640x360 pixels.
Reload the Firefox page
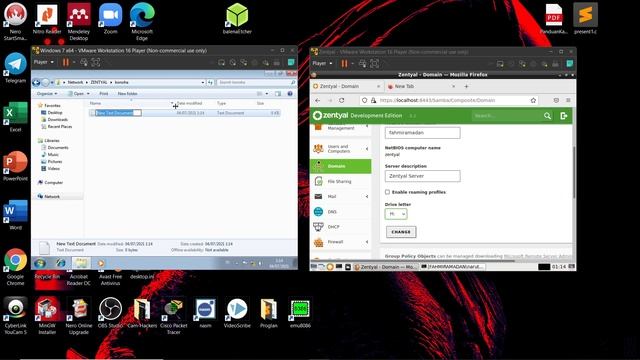(342, 100)
